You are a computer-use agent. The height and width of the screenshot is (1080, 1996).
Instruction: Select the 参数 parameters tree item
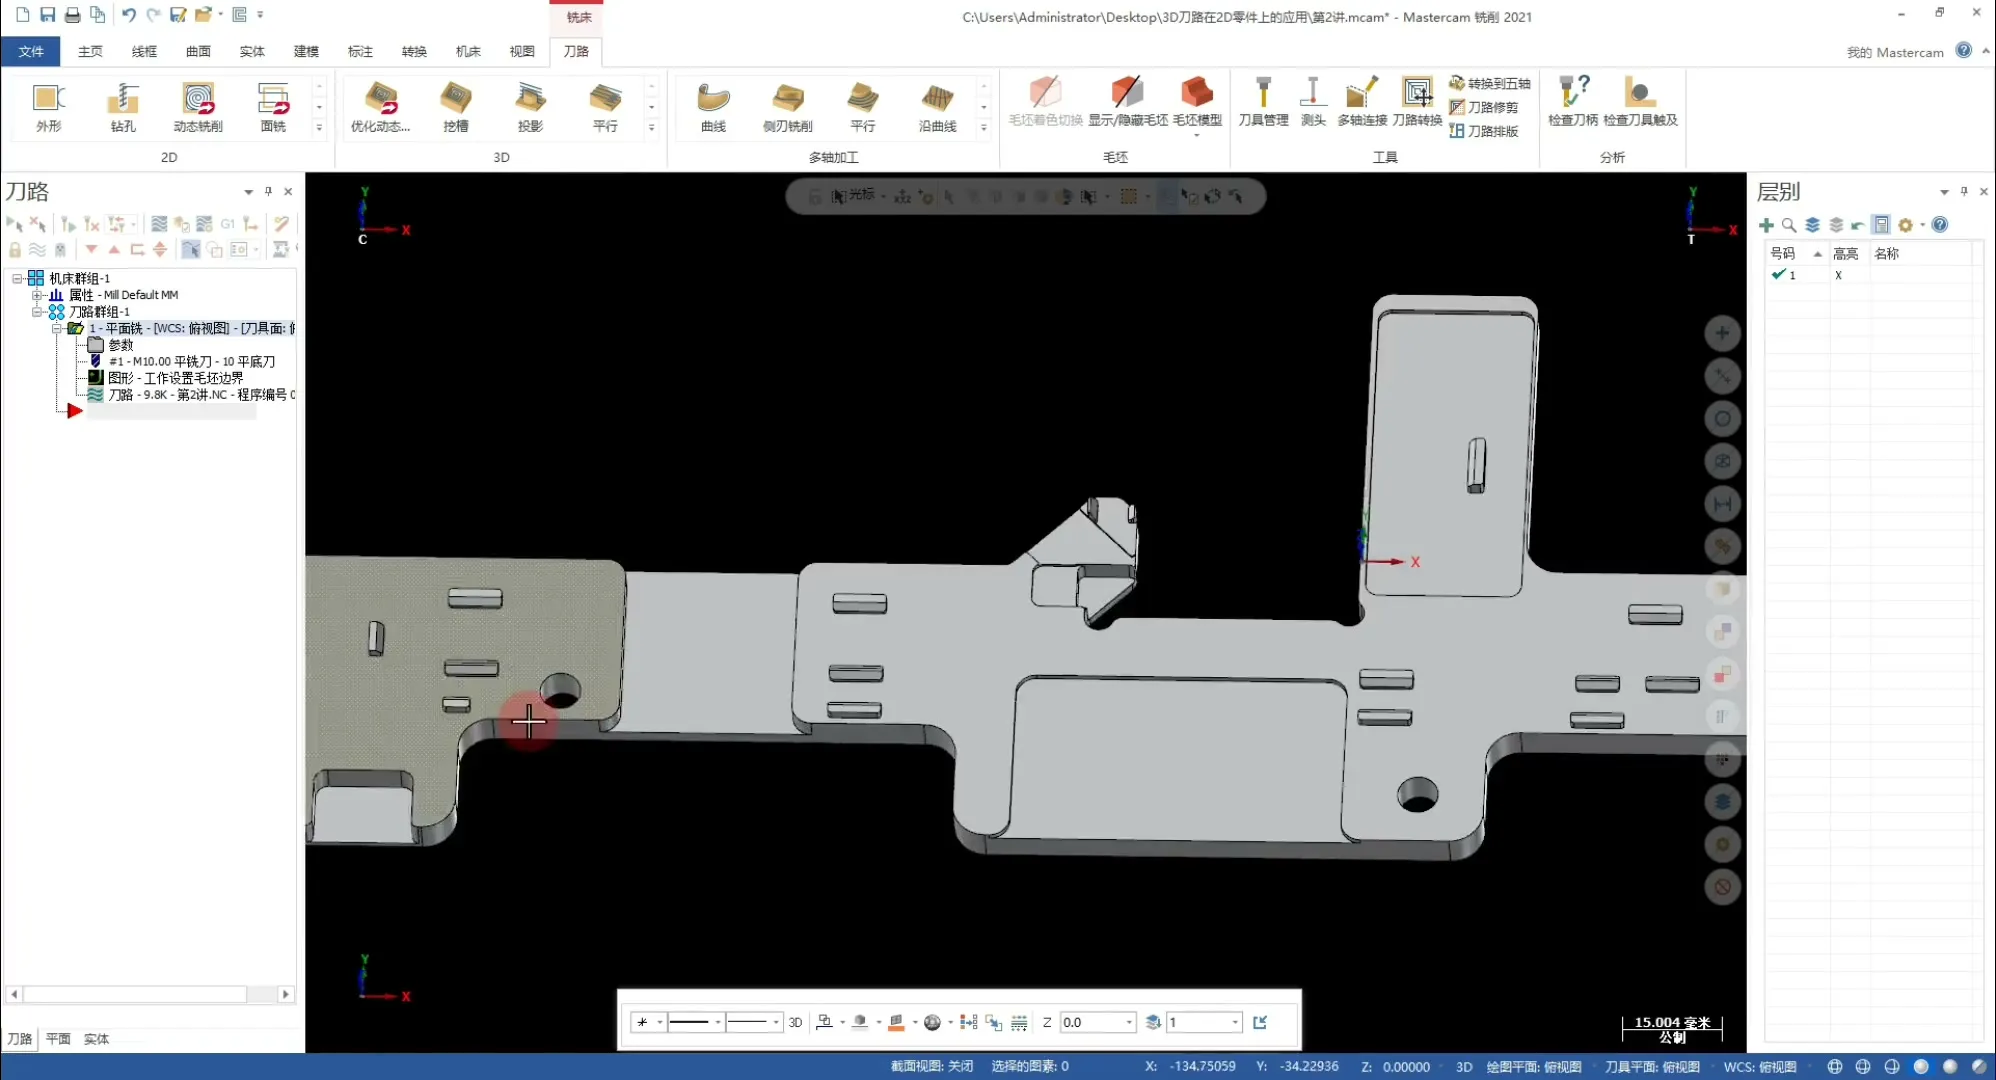[x=120, y=345]
